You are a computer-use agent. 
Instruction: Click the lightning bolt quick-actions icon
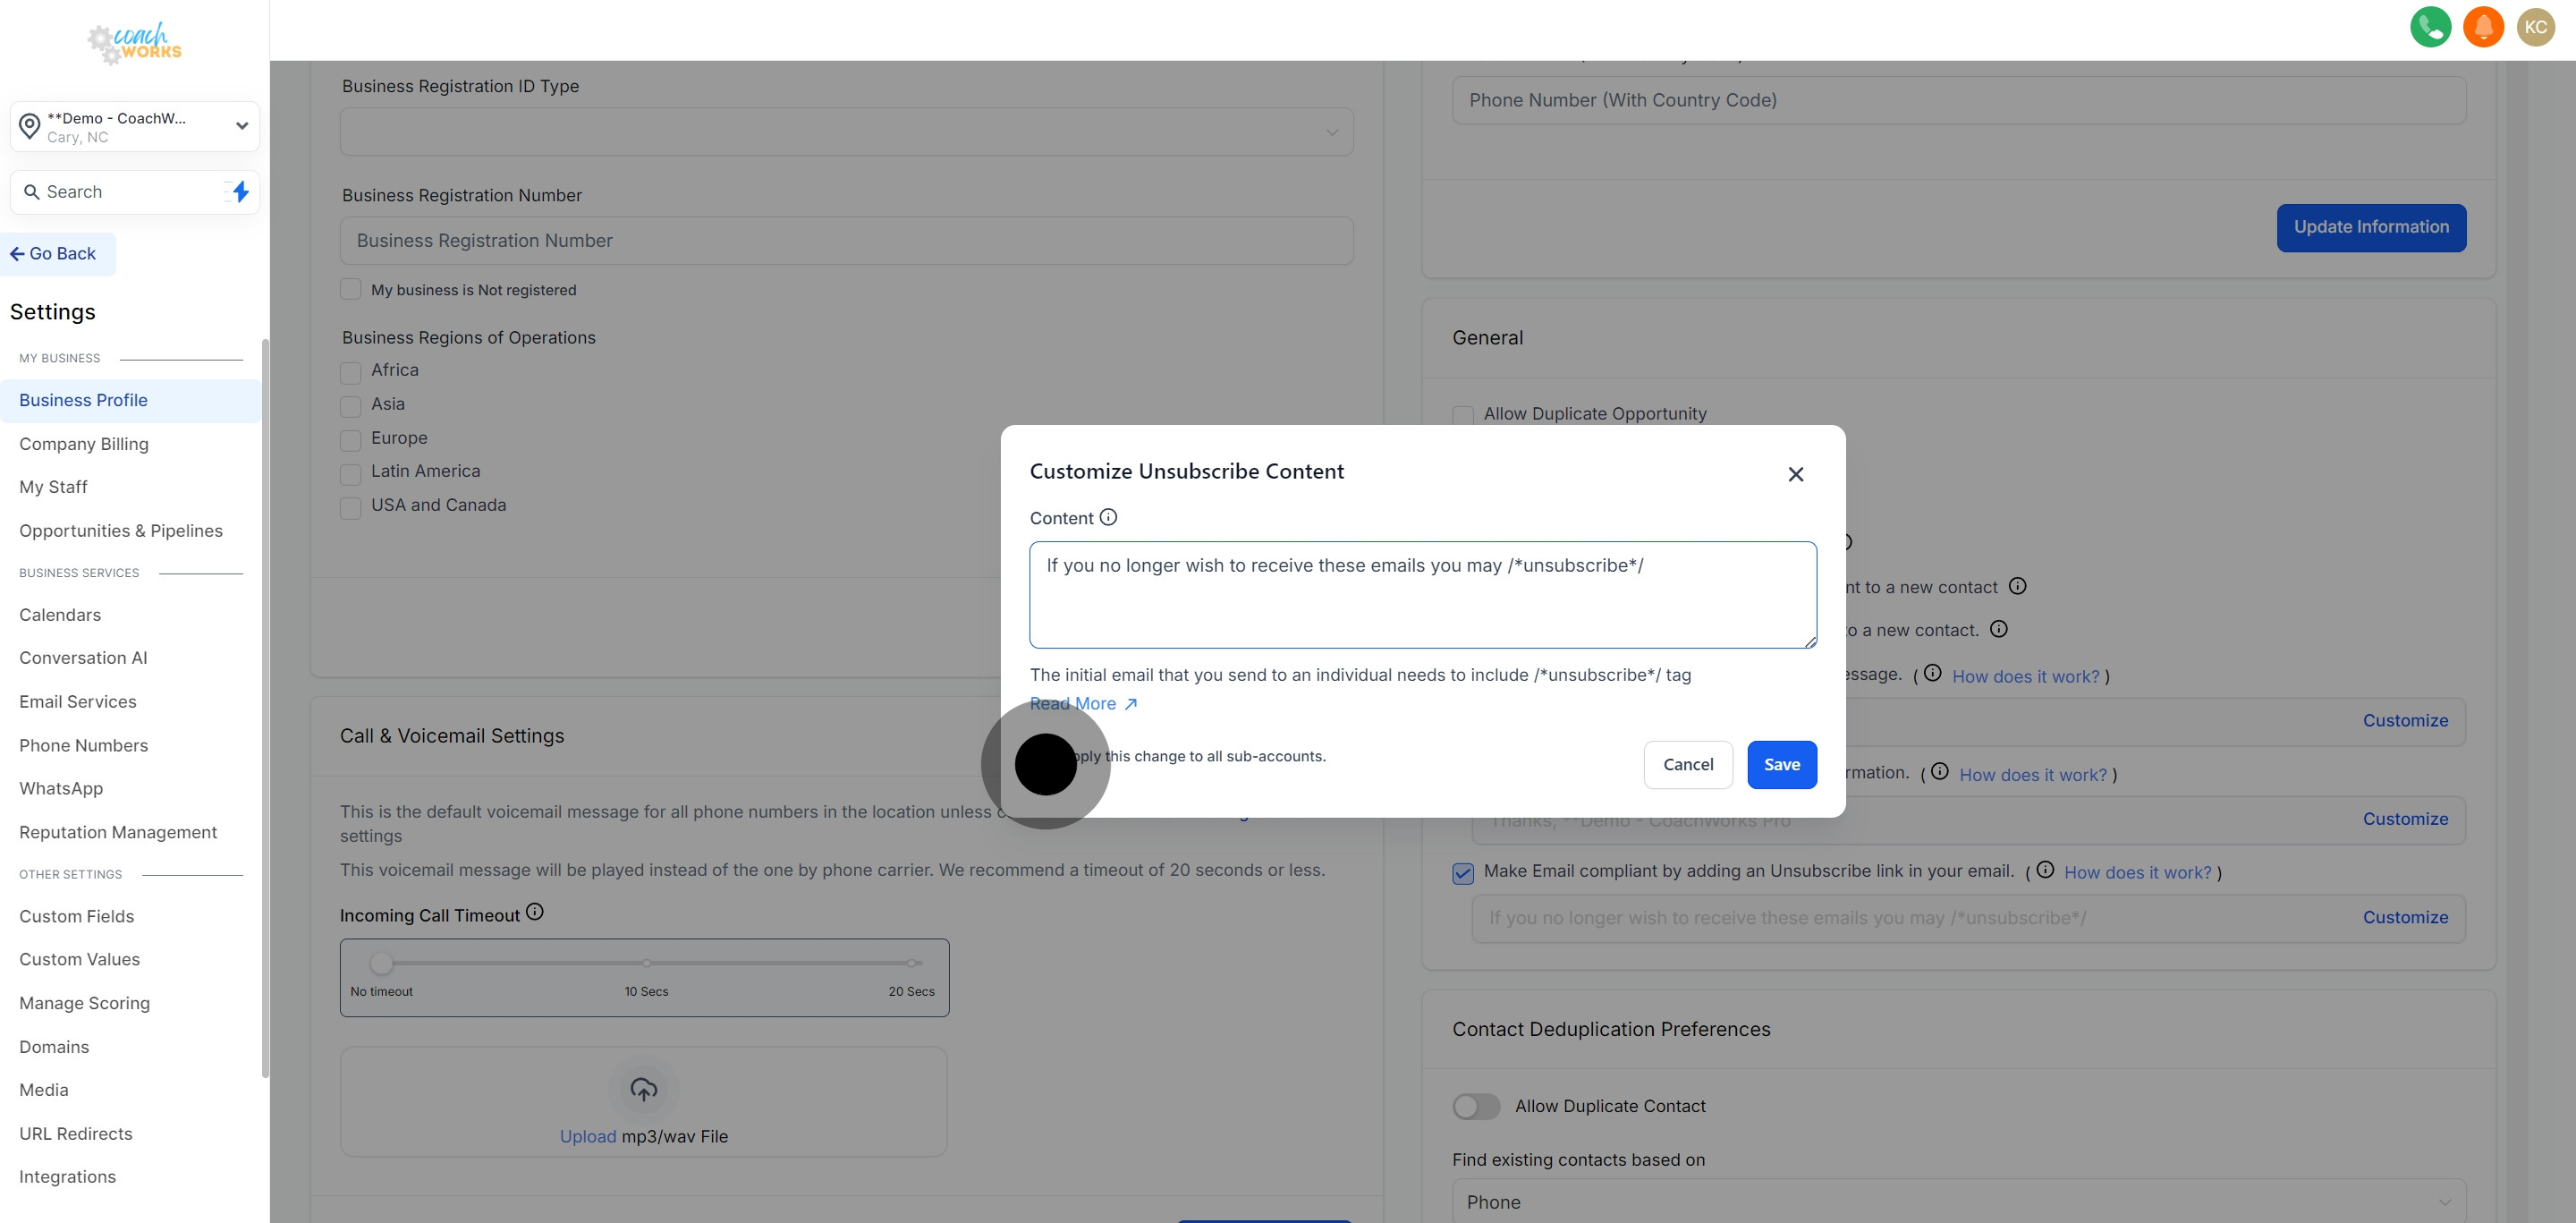tap(240, 191)
